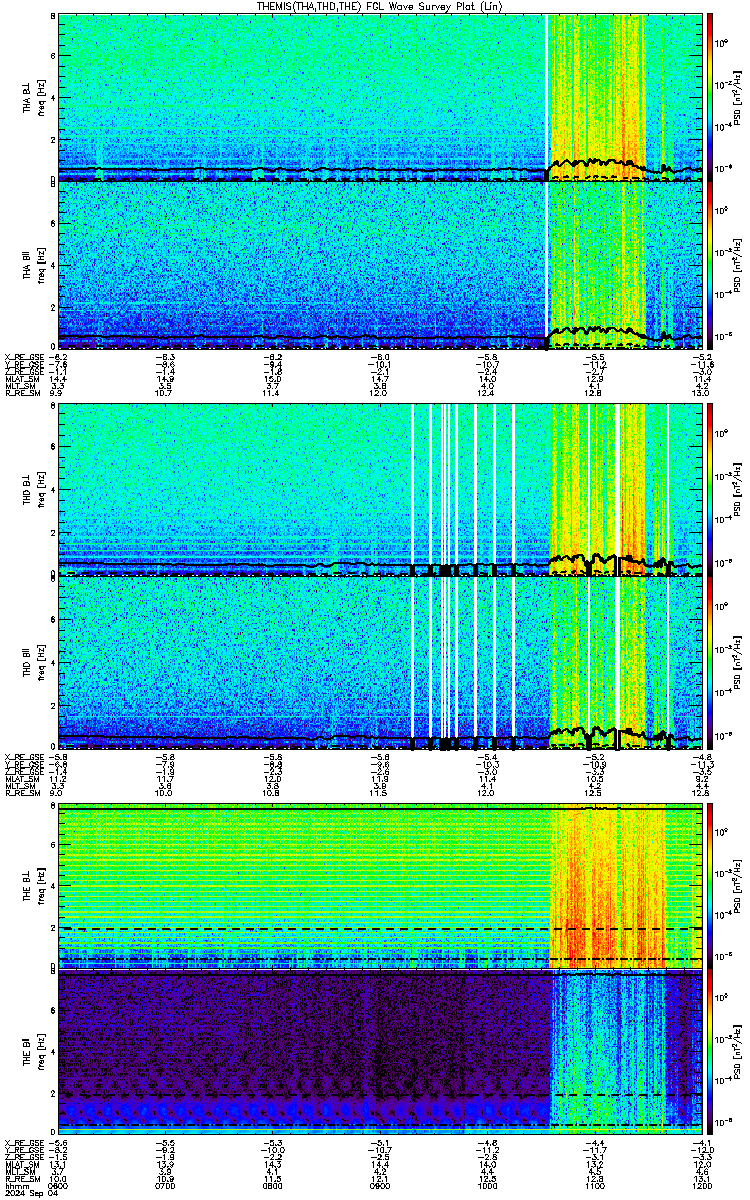Screen dimensions: 750x1200
Task: Click the THD B-perpendicular freq [Hz] axis label
Action: [x=42, y=490]
